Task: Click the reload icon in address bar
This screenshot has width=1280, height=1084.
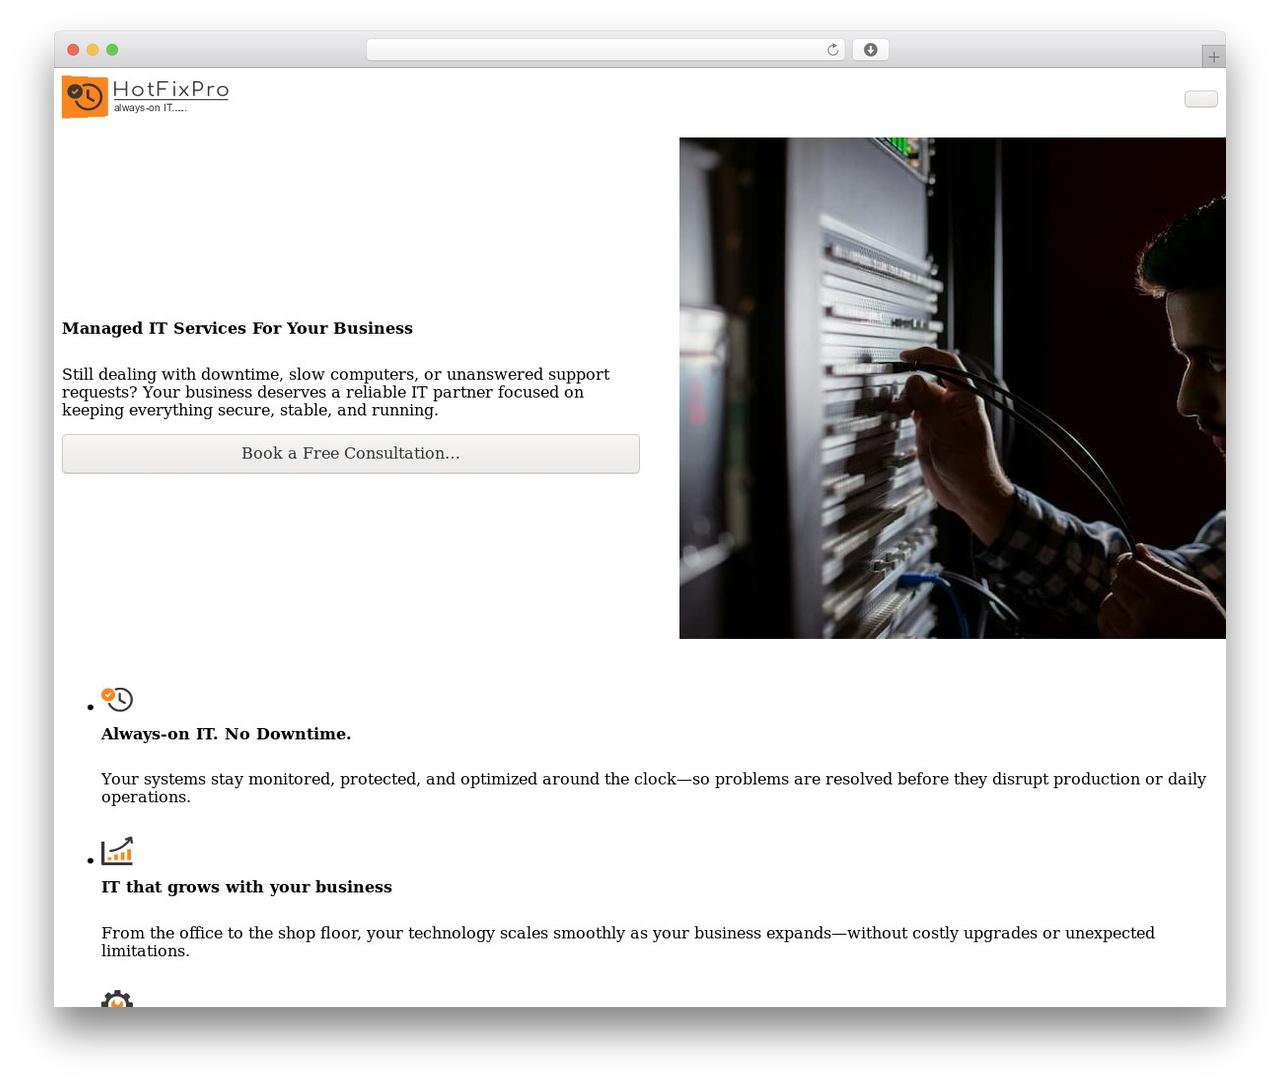Action: [833, 50]
